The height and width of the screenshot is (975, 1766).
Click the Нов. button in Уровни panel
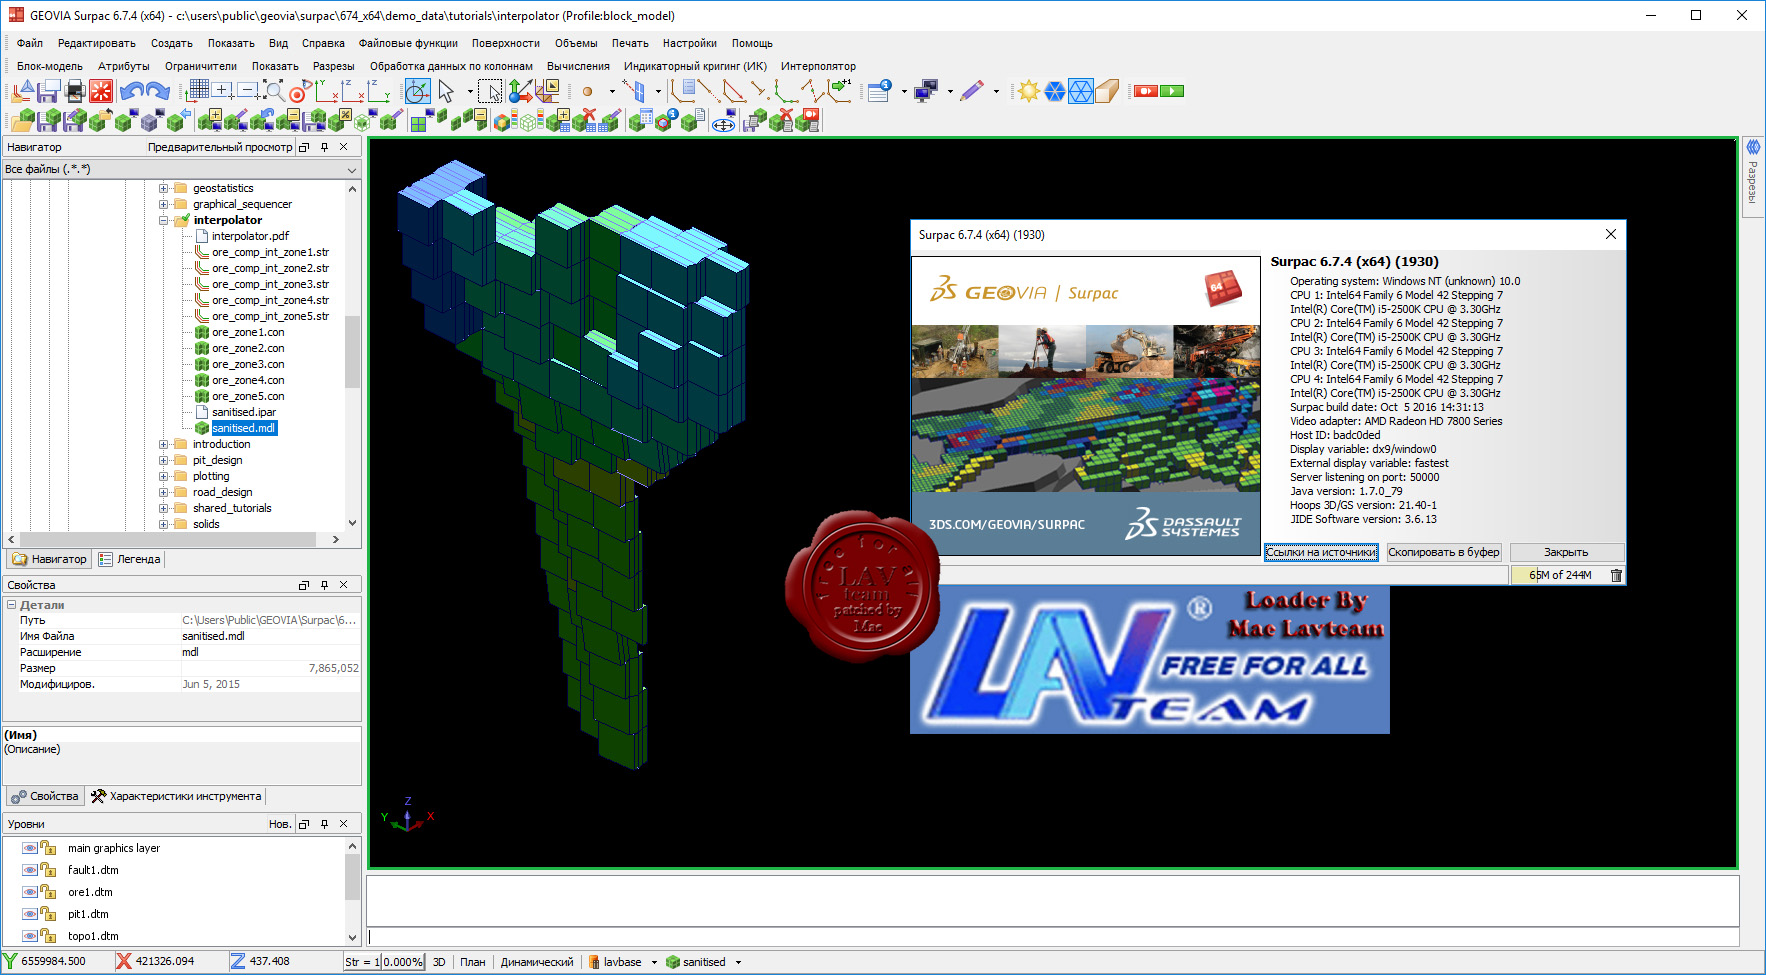280,824
